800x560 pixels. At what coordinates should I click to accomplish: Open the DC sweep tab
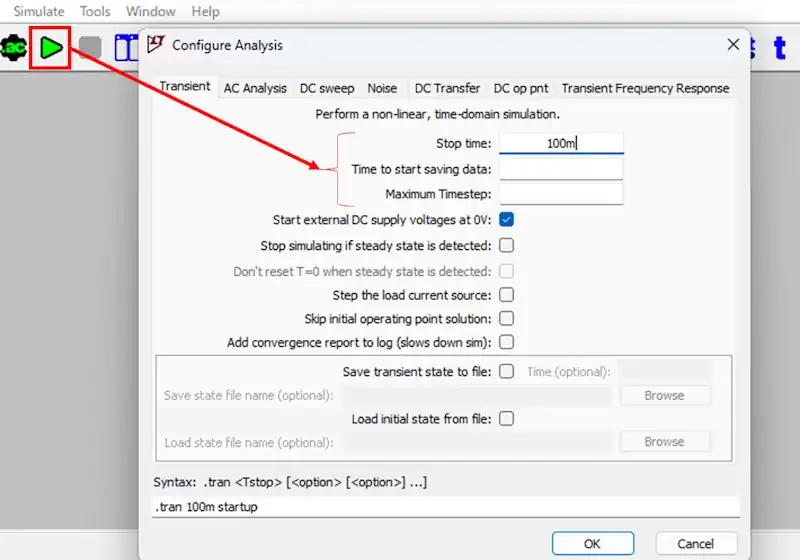[327, 88]
